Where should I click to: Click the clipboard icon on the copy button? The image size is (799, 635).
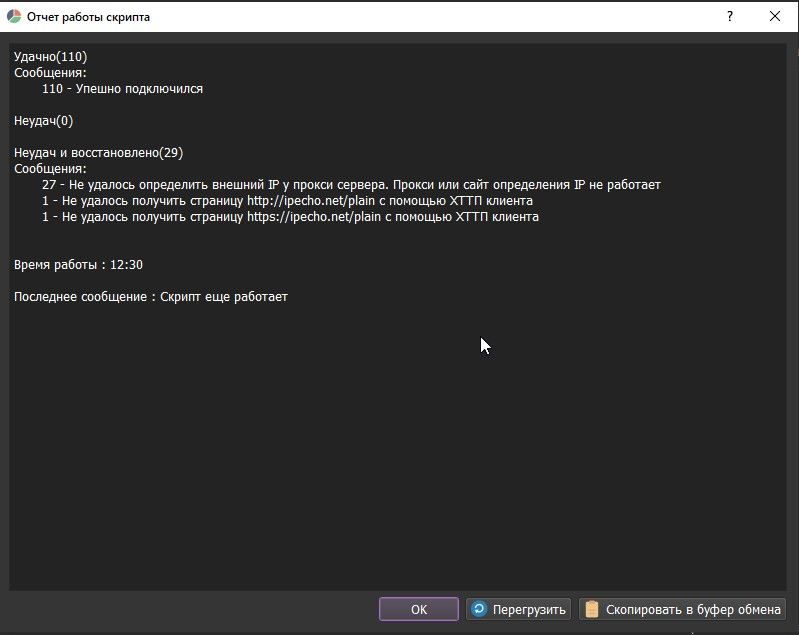[x=592, y=609]
